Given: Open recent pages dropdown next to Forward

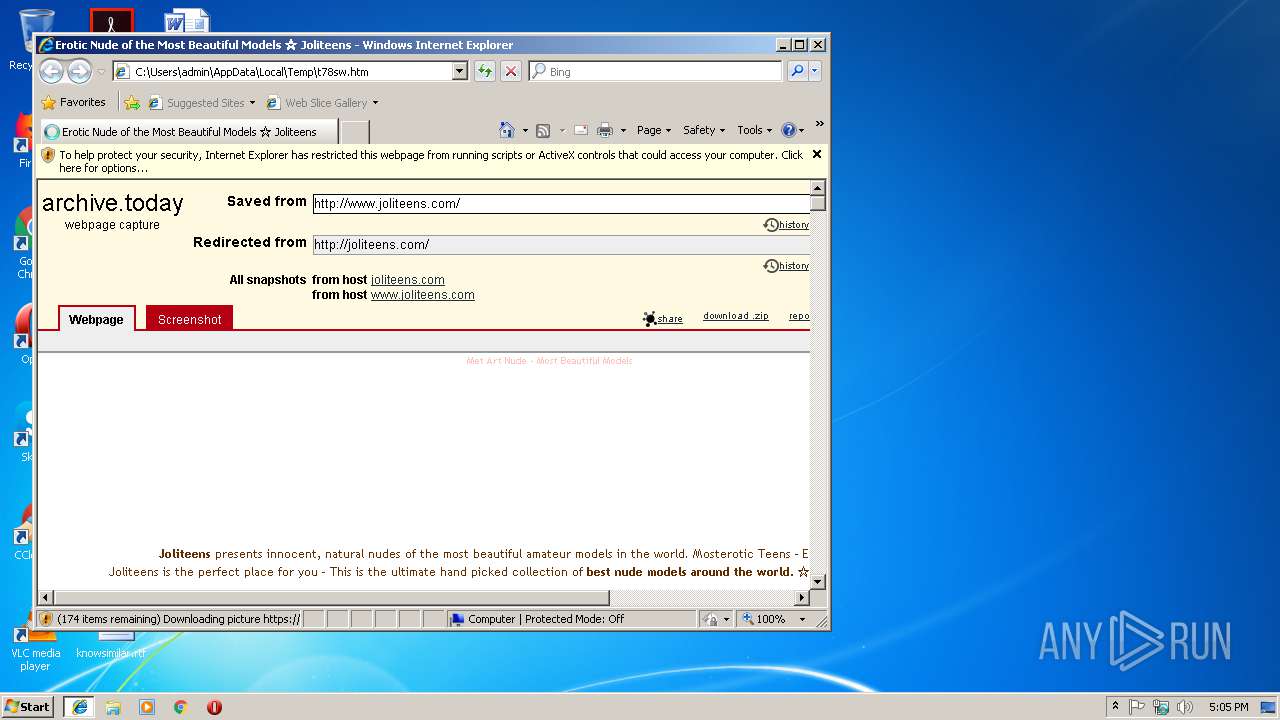Looking at the screenshot, I should coord(101,72).
